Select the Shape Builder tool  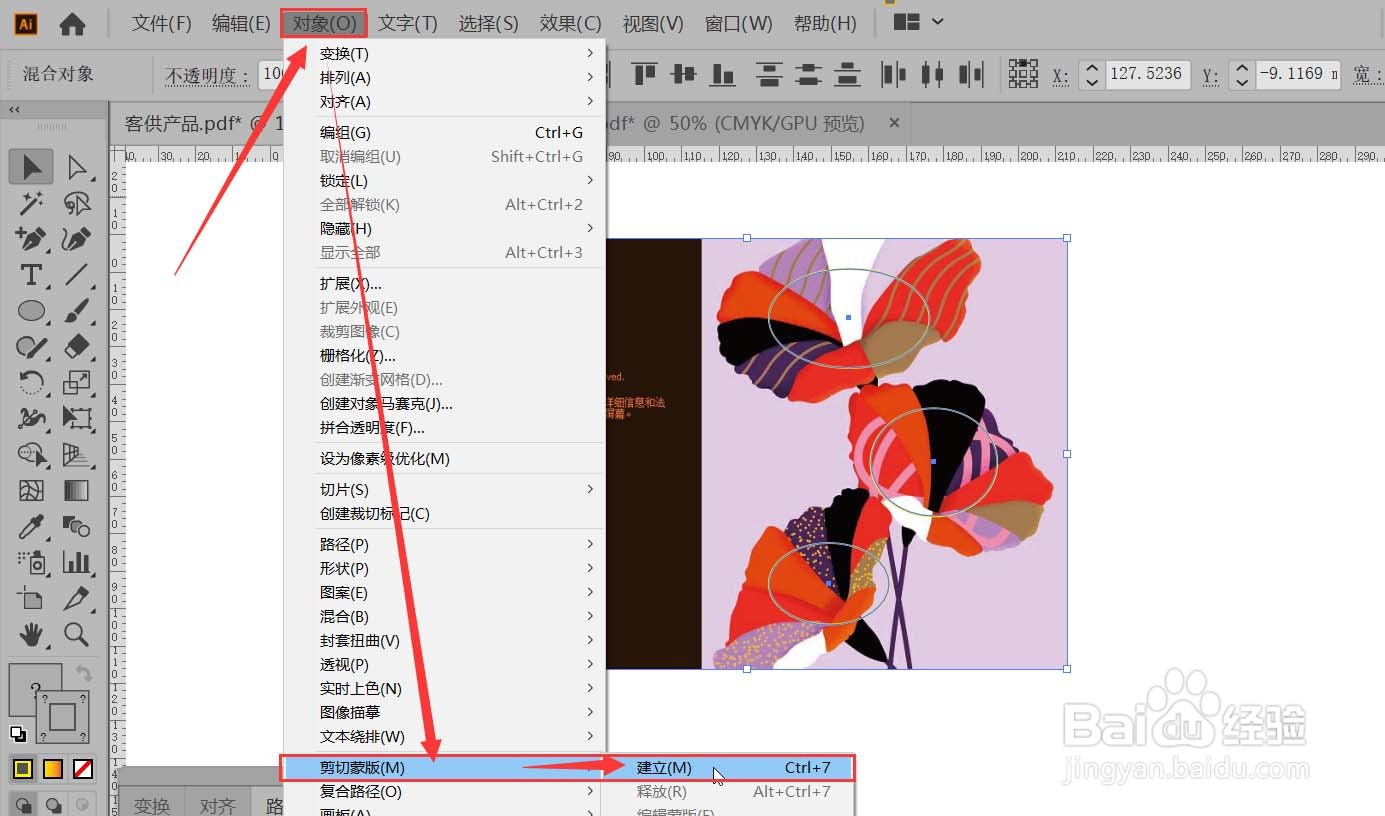(x=31, y=454)
